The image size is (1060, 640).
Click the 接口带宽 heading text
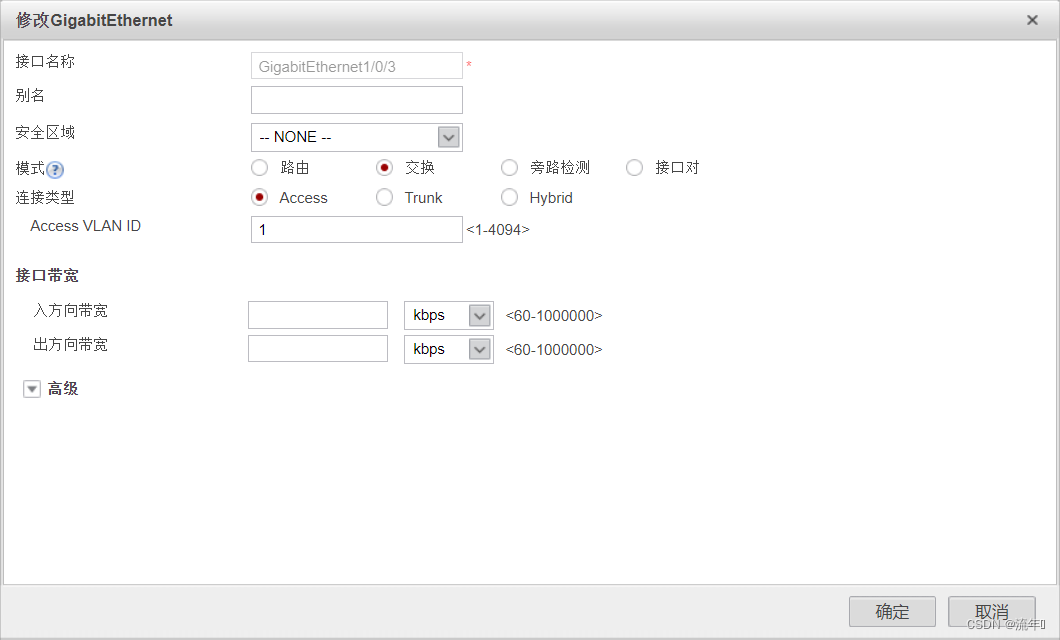[x=47, y=276]
